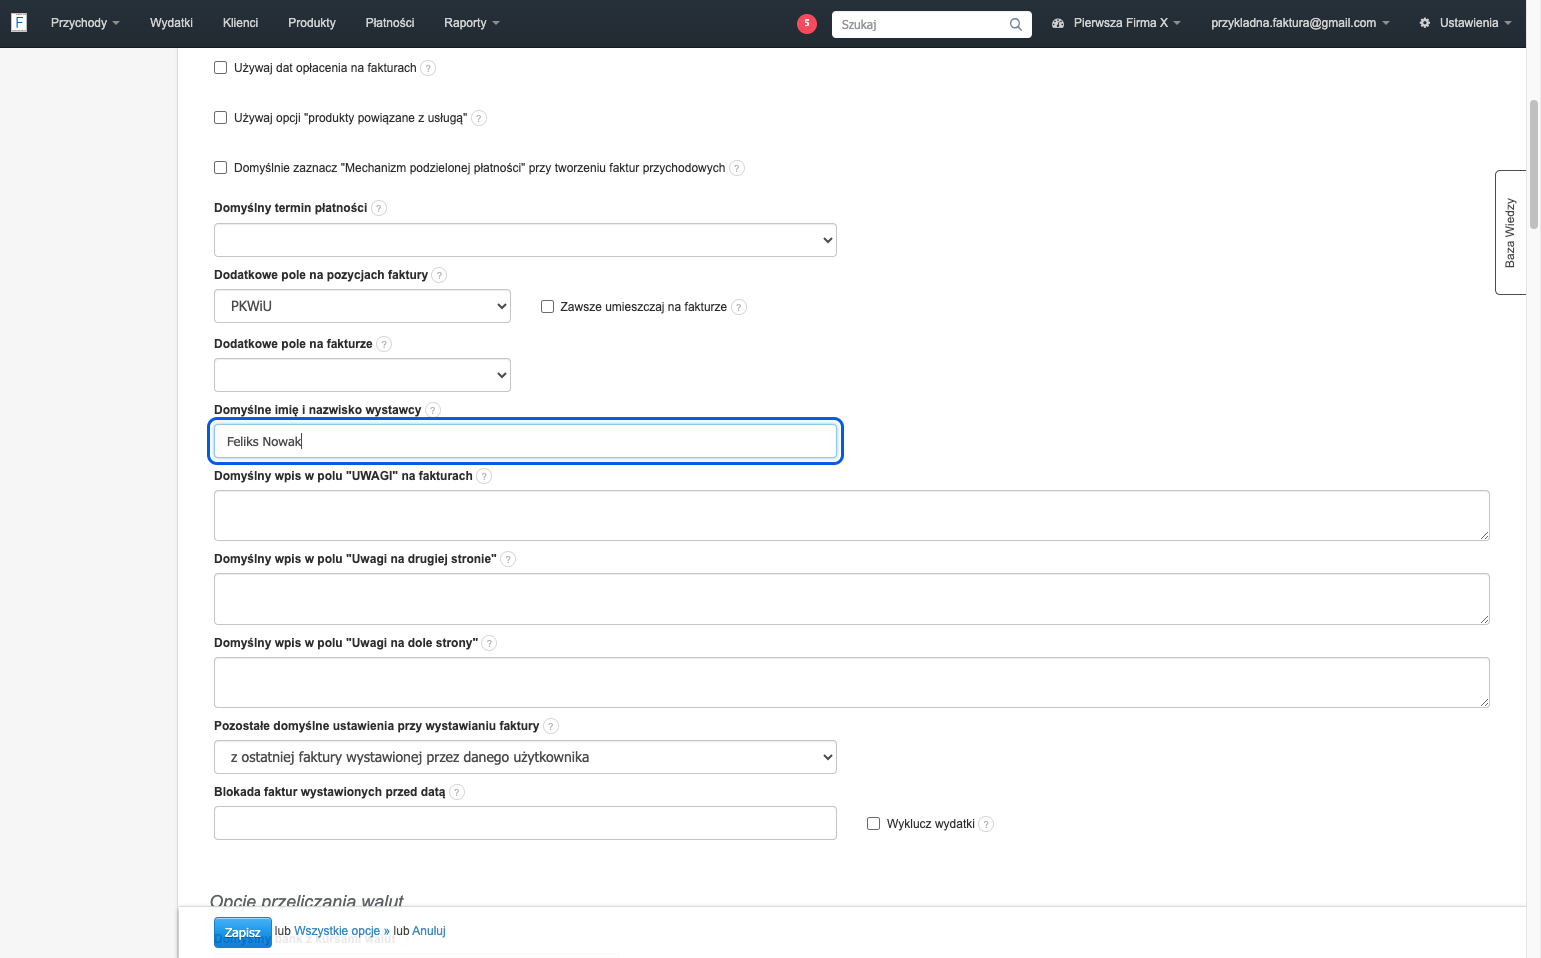This screenshot has width=1541, height=958.
Task: Expand the Pierwsza Firma X company menu
Action: click(x=1116, y=23)
